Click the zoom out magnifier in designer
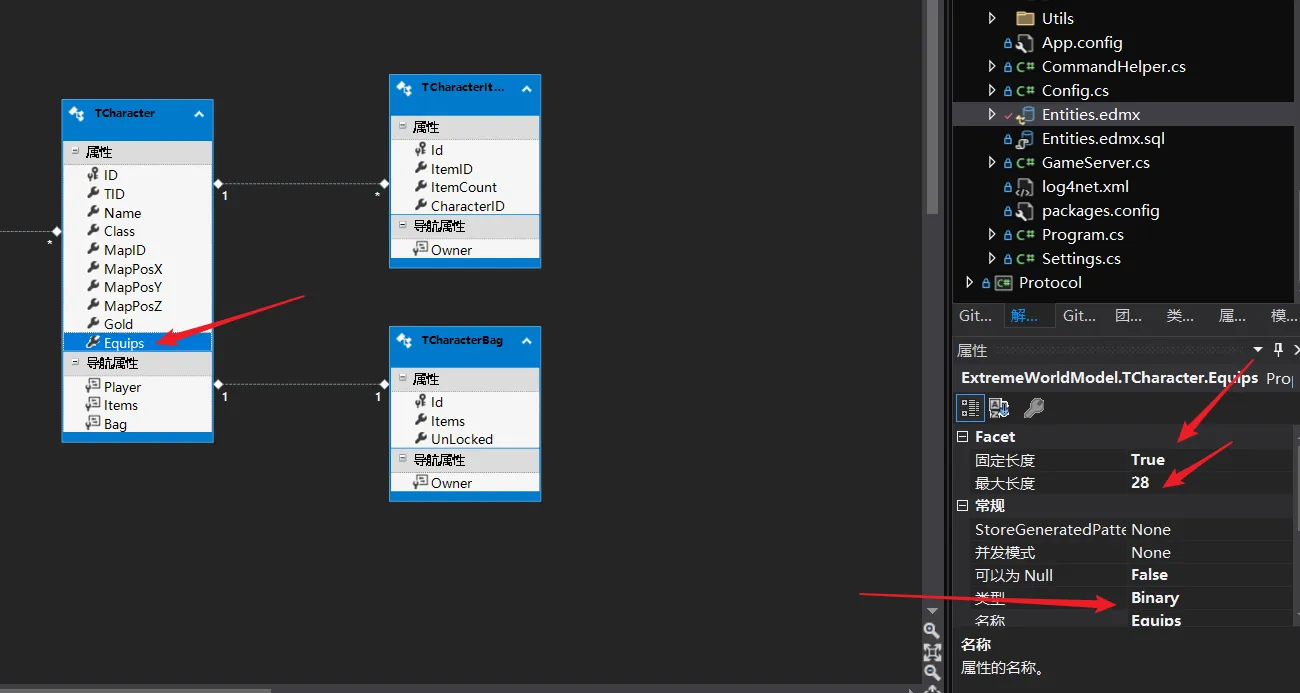The width and height of the screenshot is (1300, 693). pos(932,673)
